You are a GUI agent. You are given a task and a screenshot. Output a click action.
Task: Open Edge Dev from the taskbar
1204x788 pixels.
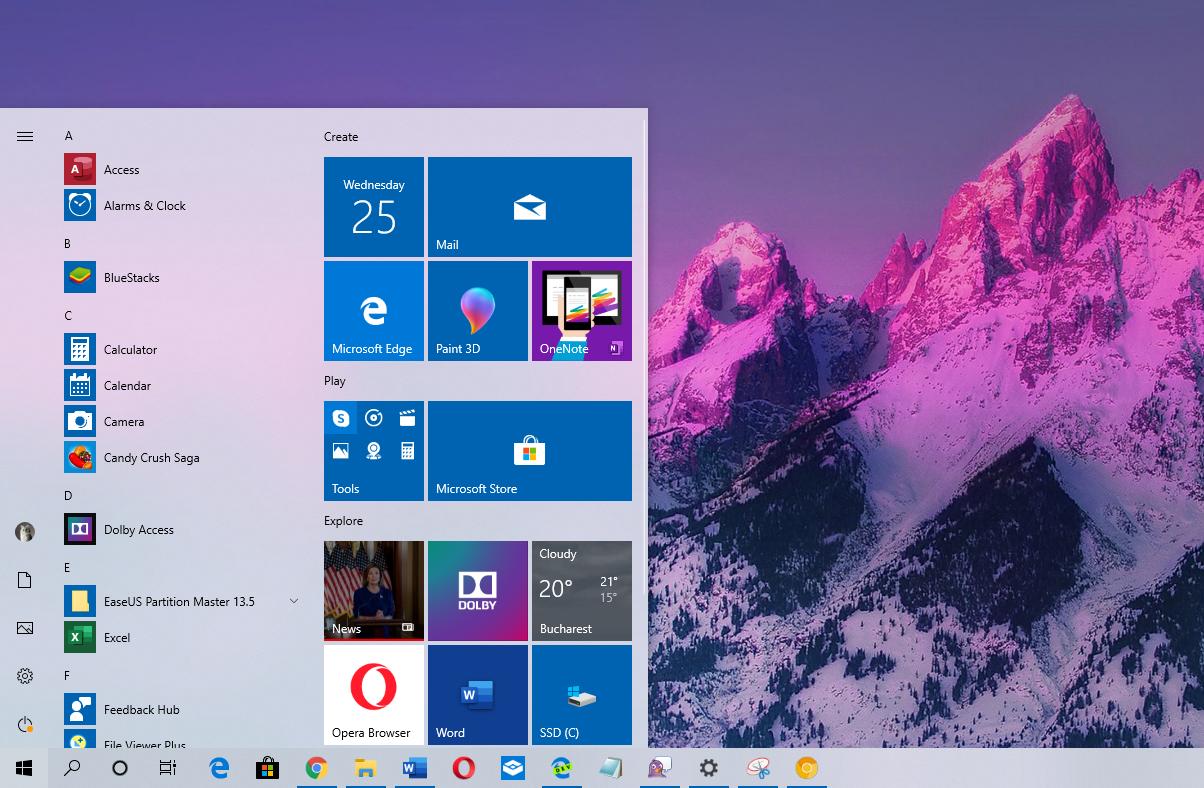(x=561, y=768)
